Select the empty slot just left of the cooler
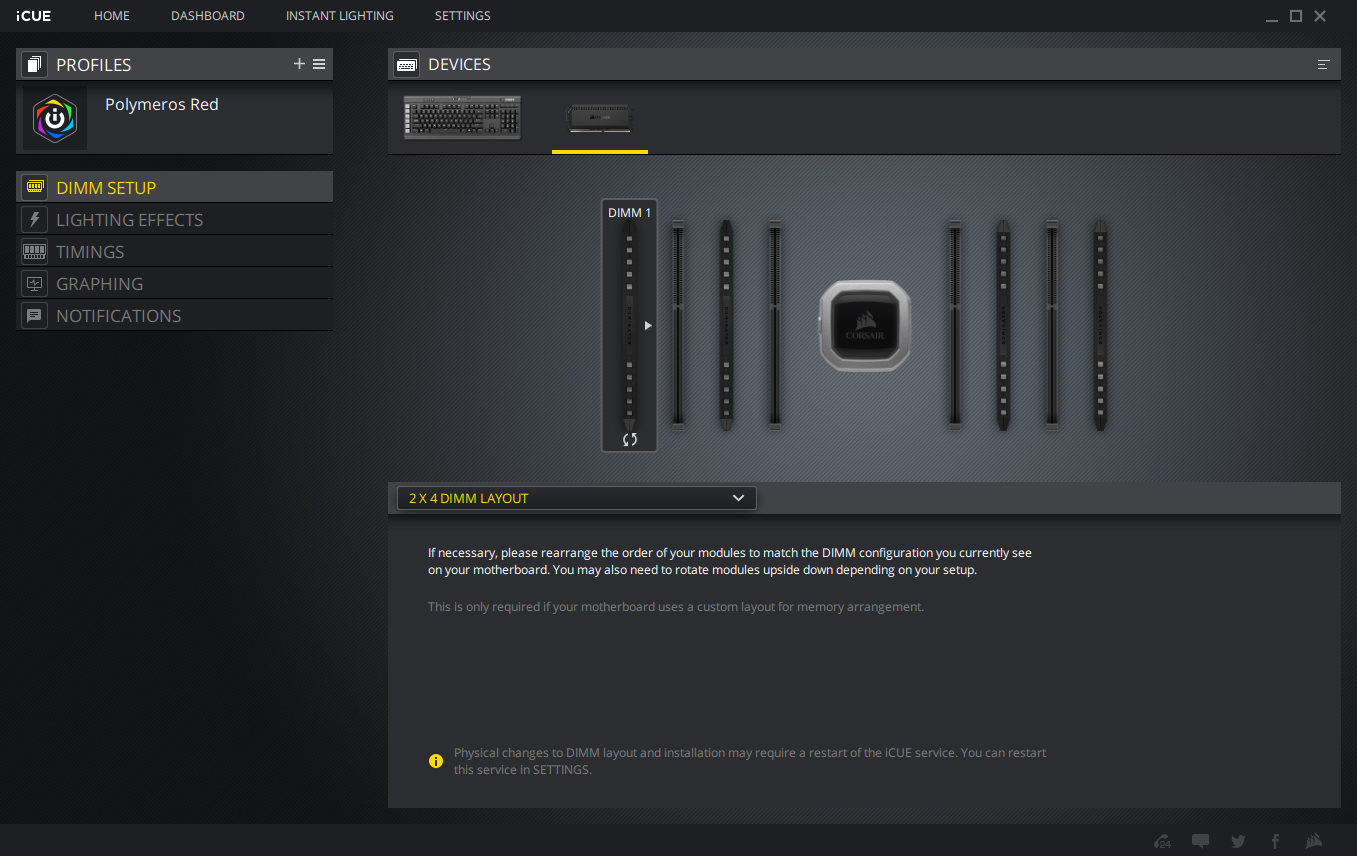Viewport: 1357px width, 856px height. coord(775,325)
